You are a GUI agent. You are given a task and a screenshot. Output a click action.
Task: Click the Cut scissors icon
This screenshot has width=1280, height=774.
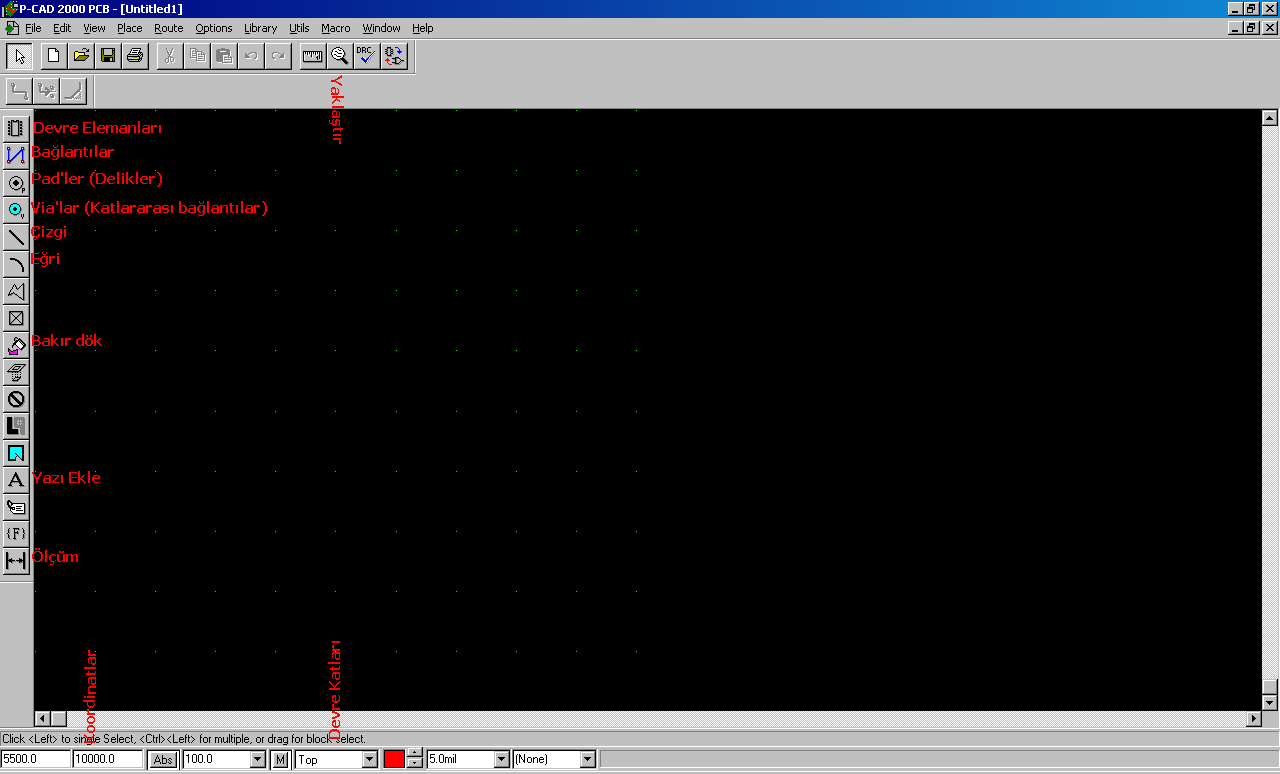click(170, 56)
